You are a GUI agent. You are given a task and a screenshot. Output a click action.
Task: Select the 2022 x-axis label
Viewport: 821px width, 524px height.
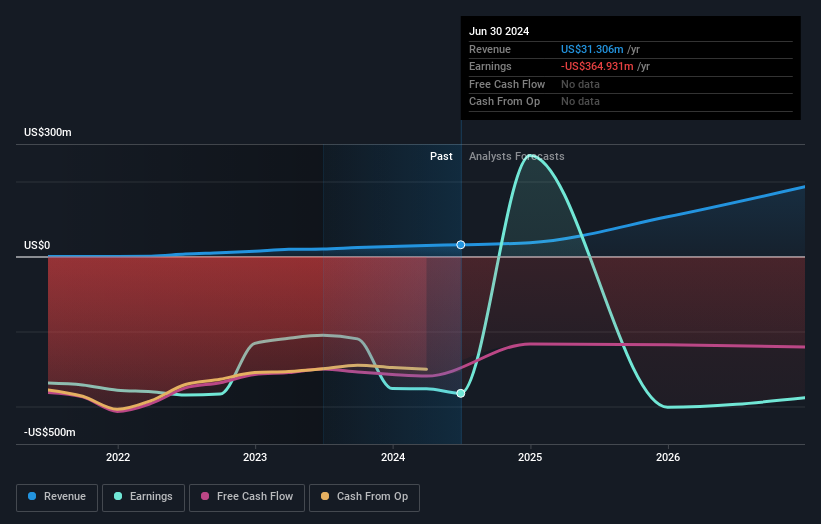(x=118, y=457)
